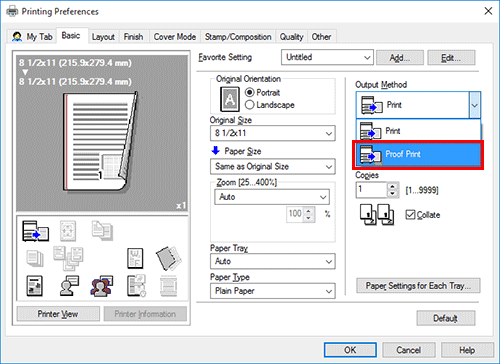Select Proof Print in output method list

pos(418,155)
